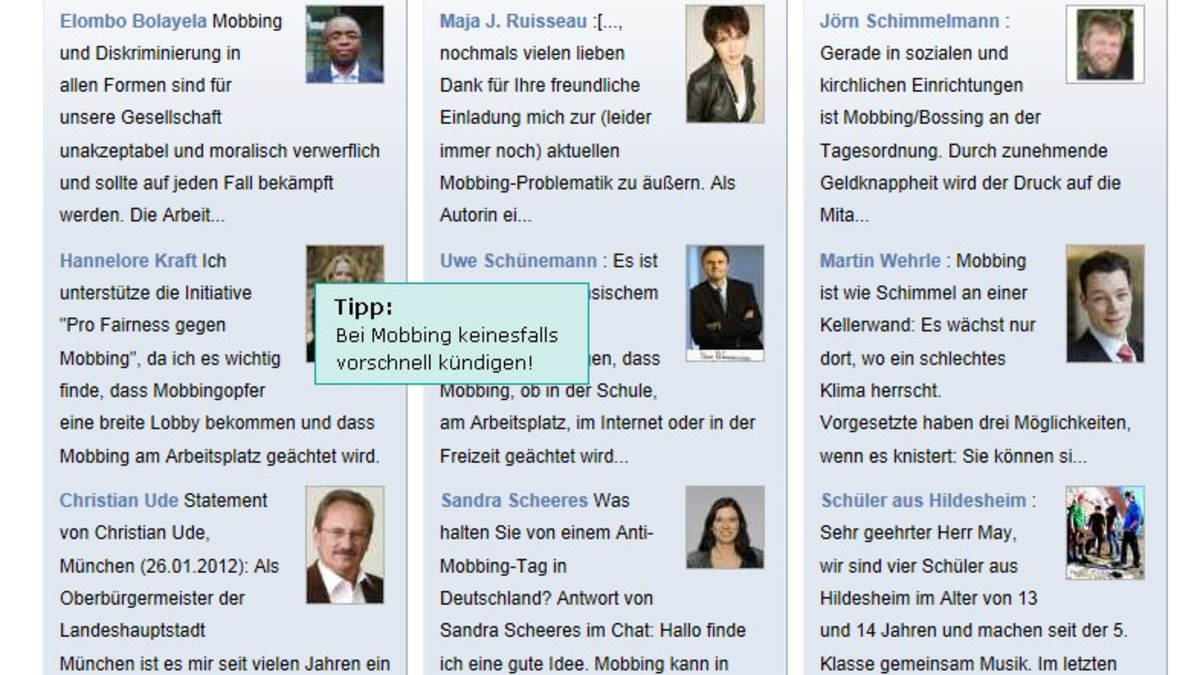Click Hannelore Kraft's partially hidden photo
The width and height of the screenshot is (1200, 675).
[344, 265]
